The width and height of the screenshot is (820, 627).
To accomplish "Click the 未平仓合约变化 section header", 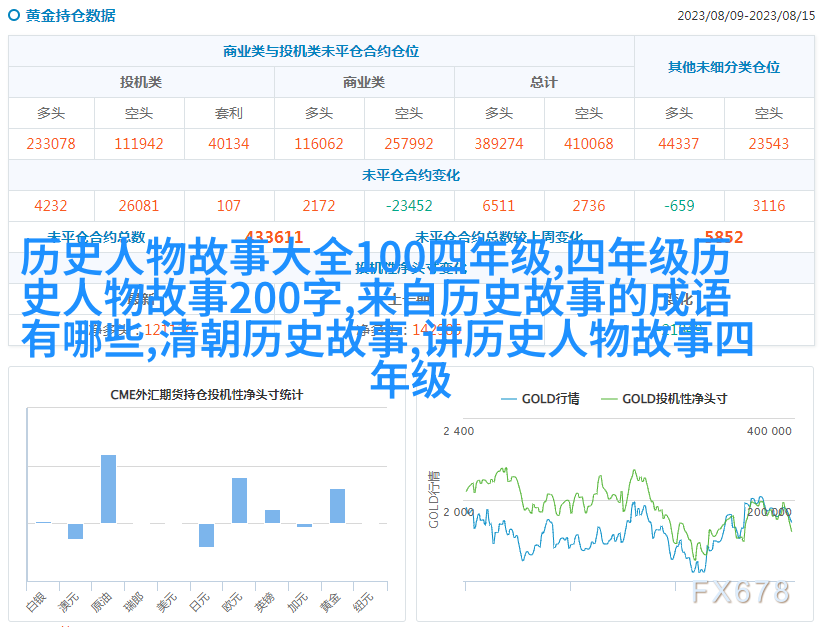I will pyautogui.click(x=410, y=175).
